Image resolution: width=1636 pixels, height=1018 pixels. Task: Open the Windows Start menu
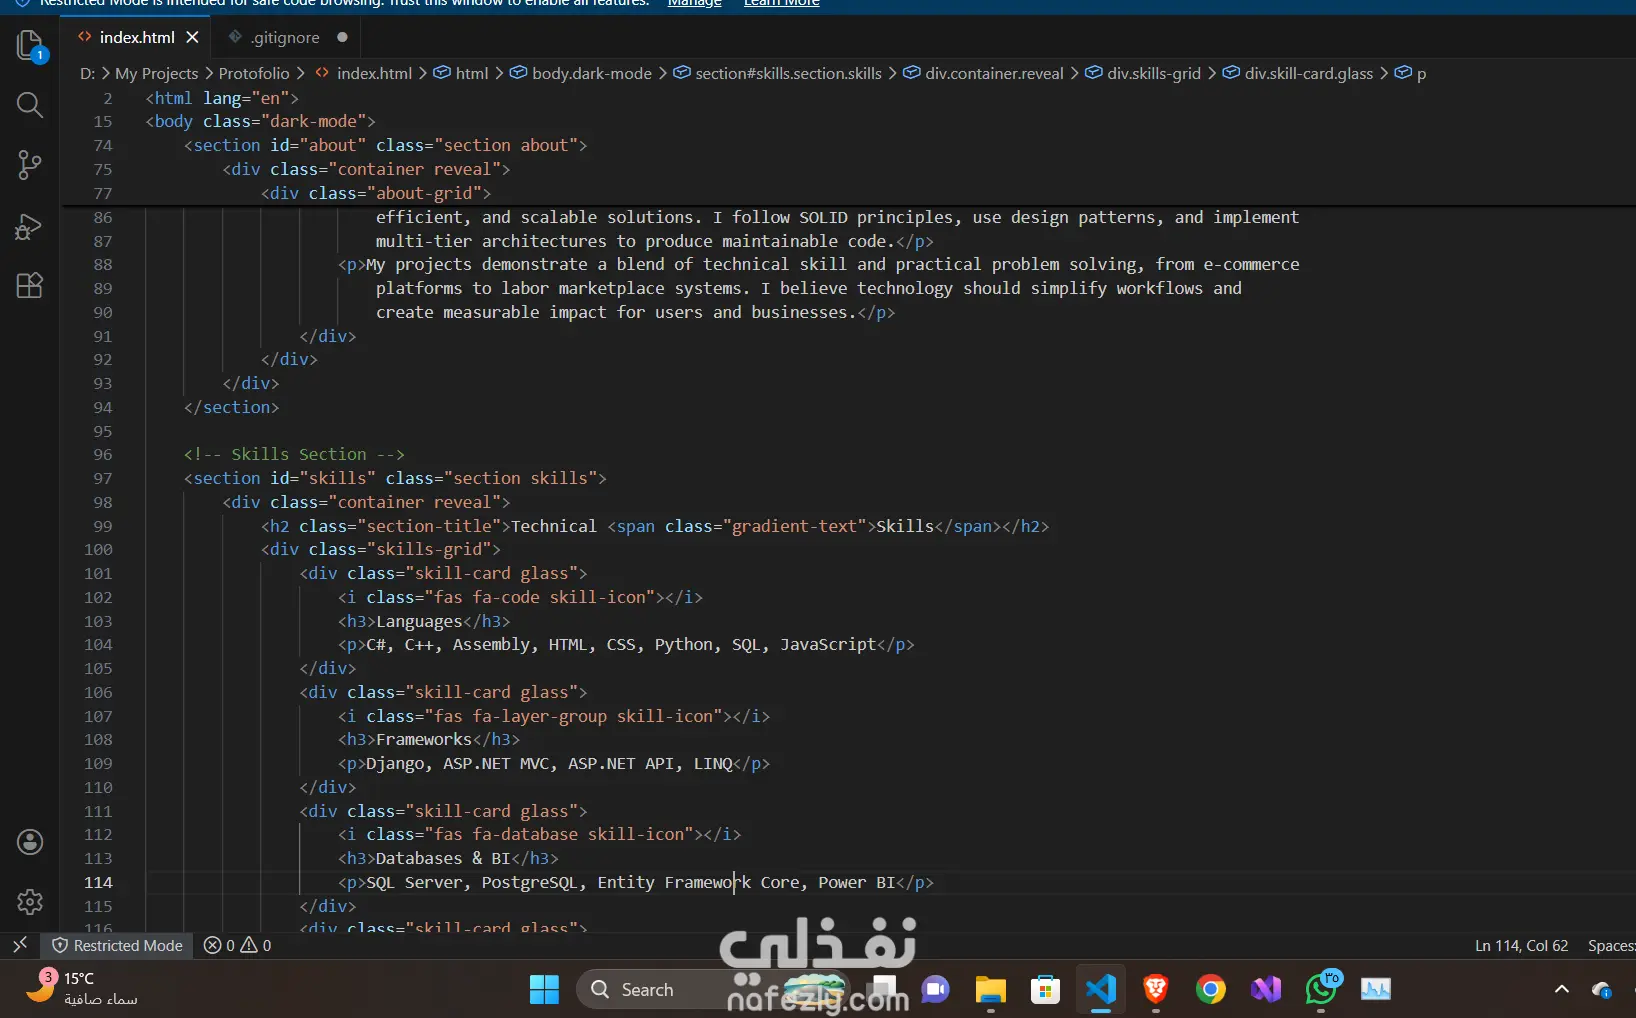(x=544, y=989)
